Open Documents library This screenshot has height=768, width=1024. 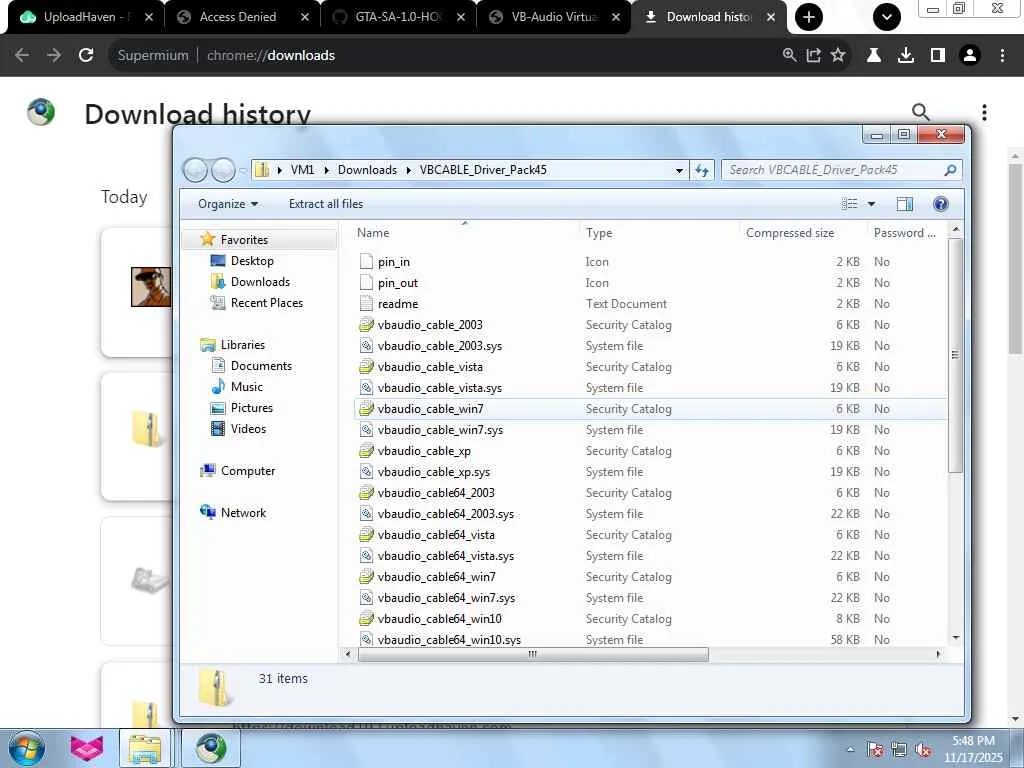(261, 366)
